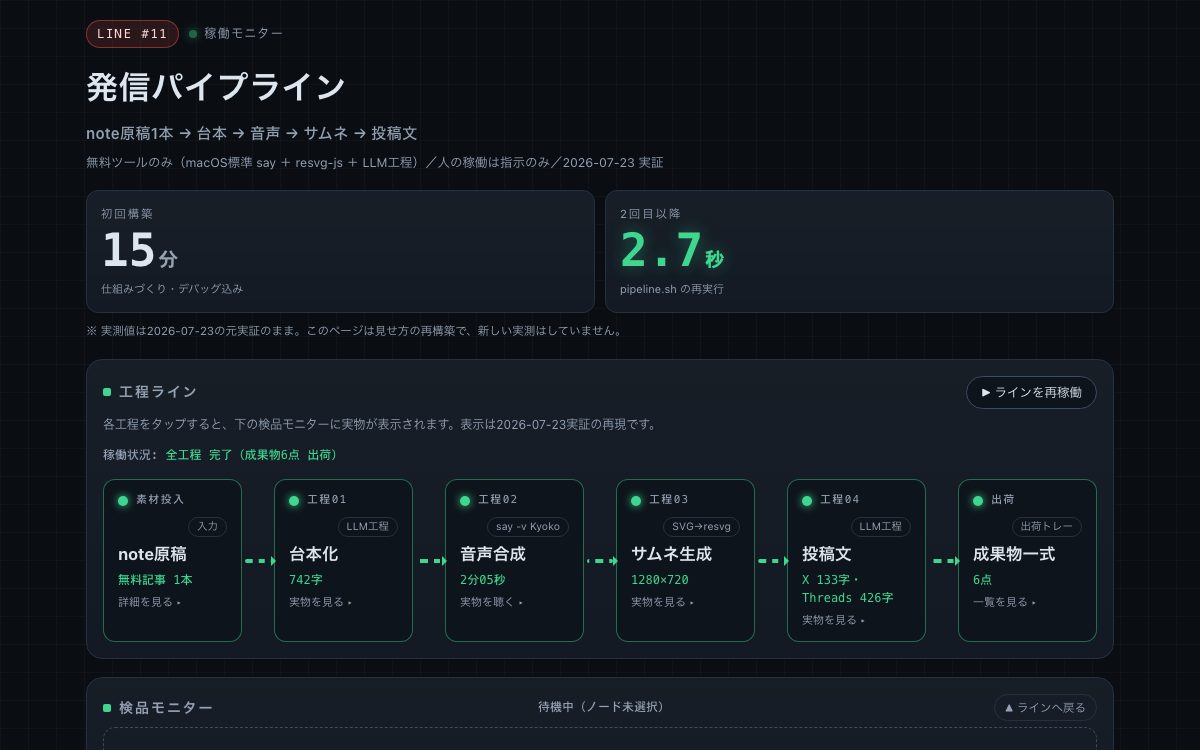Click the ラインを再稼働 button

1031,392
